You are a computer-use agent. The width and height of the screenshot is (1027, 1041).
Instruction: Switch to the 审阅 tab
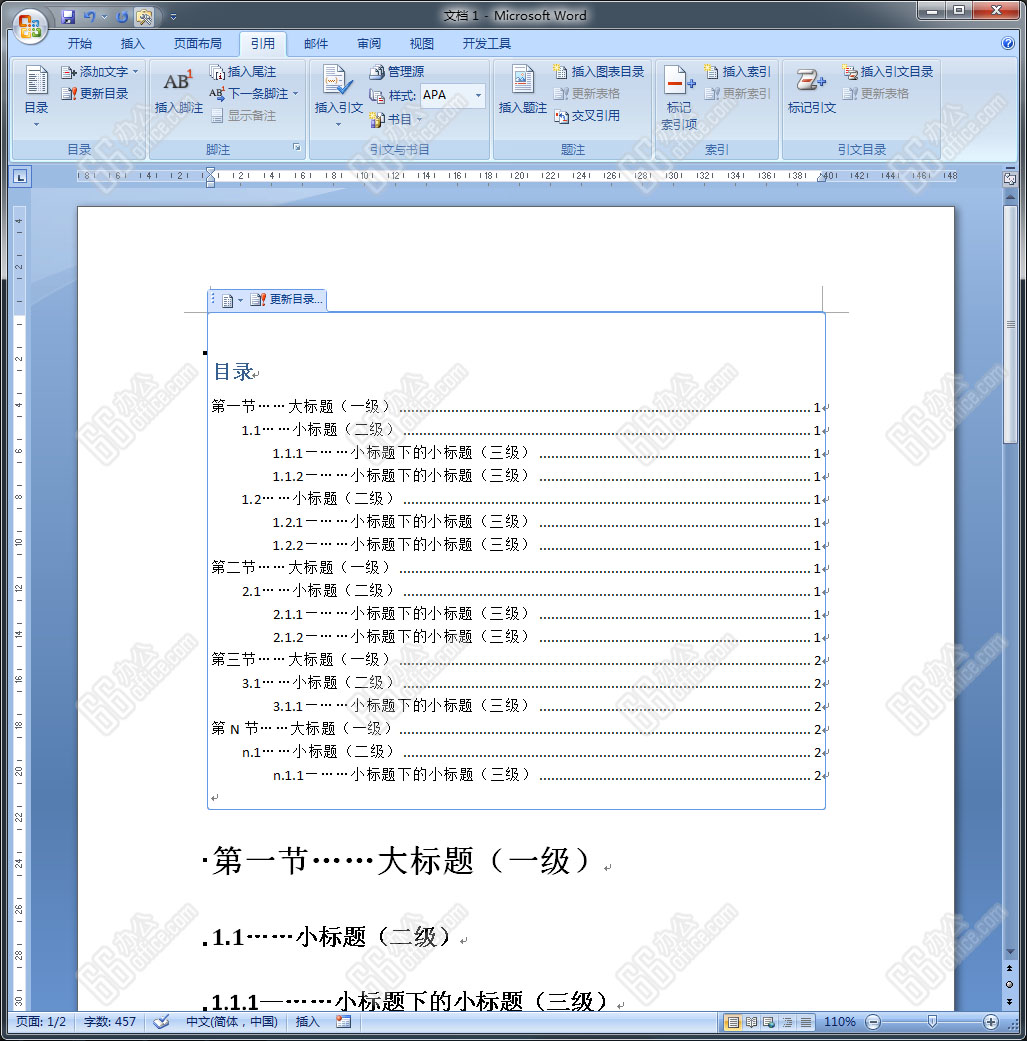(368, 44)
